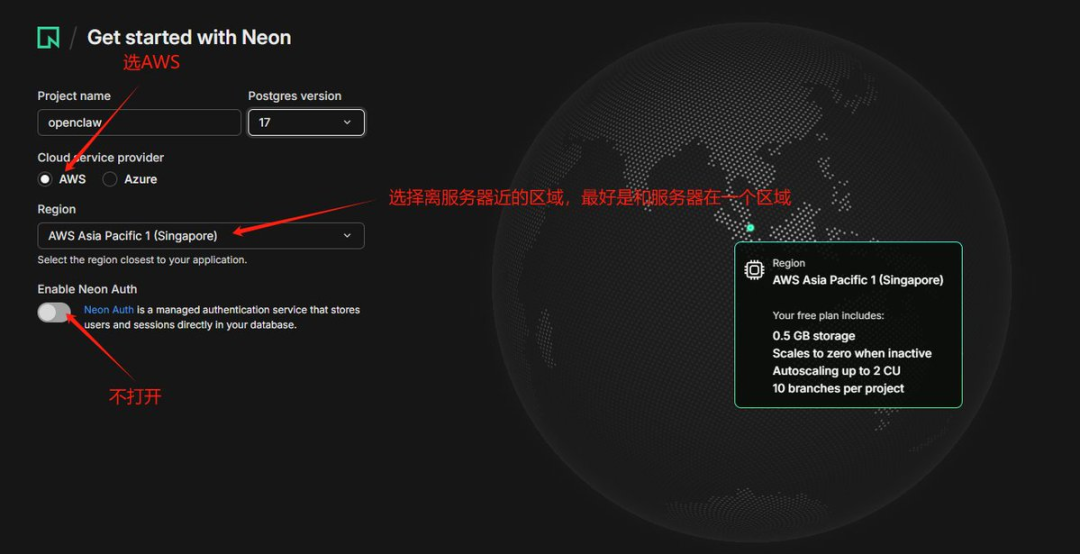Viewport: 1080px width, 554px height.
Task: Select the AWS radio button
Action: click(x=45, y=179)
